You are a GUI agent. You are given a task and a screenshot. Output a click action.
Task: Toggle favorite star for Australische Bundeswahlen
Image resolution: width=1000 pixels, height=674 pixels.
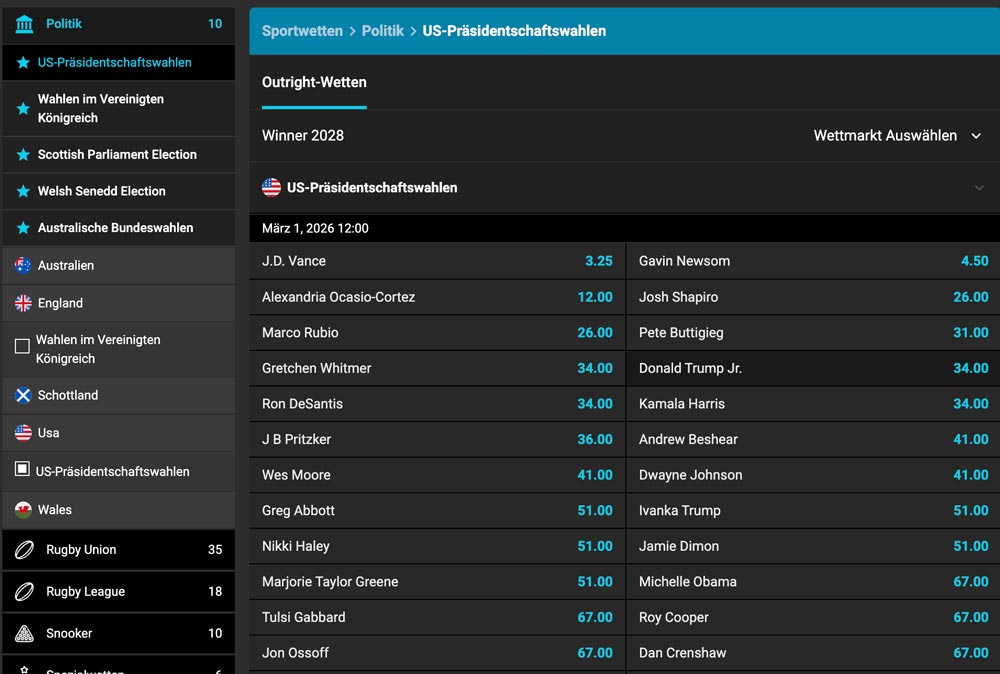click(23, 228)
